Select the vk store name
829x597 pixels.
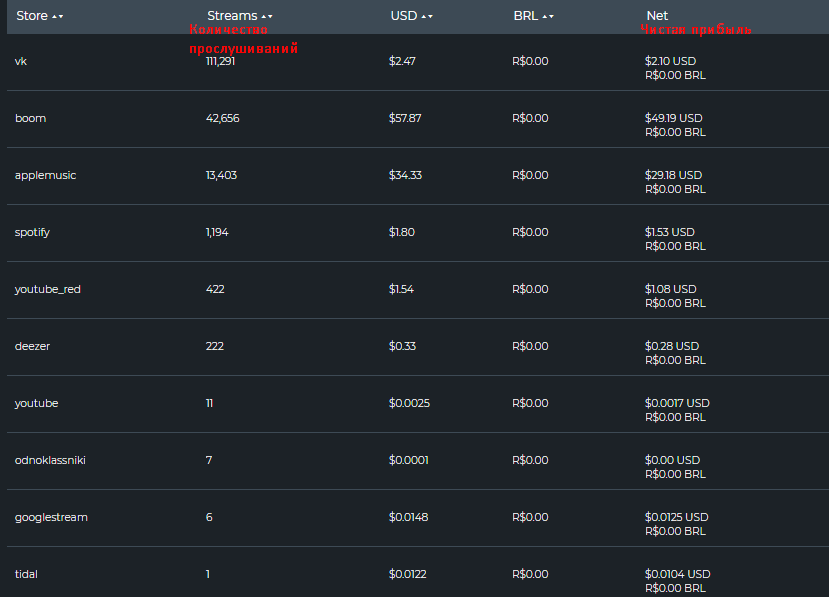point(21,61)
